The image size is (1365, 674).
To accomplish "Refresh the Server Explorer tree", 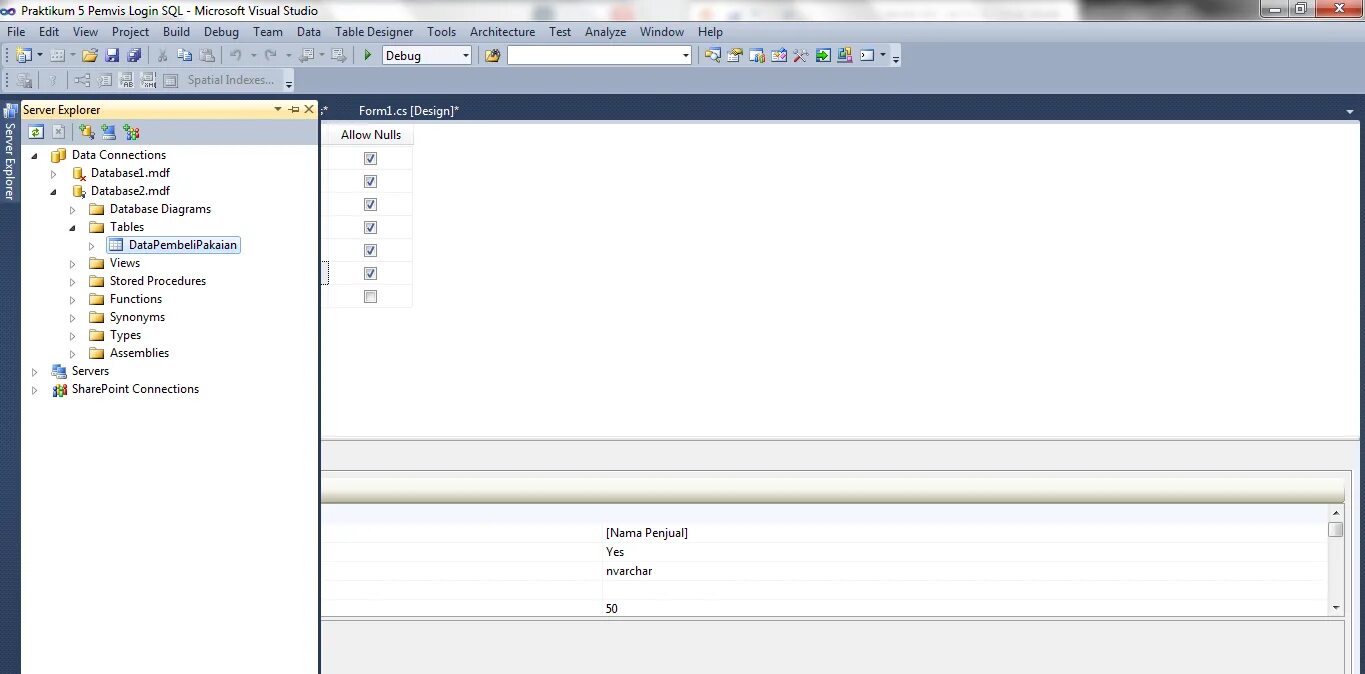I will coord(36,132).
